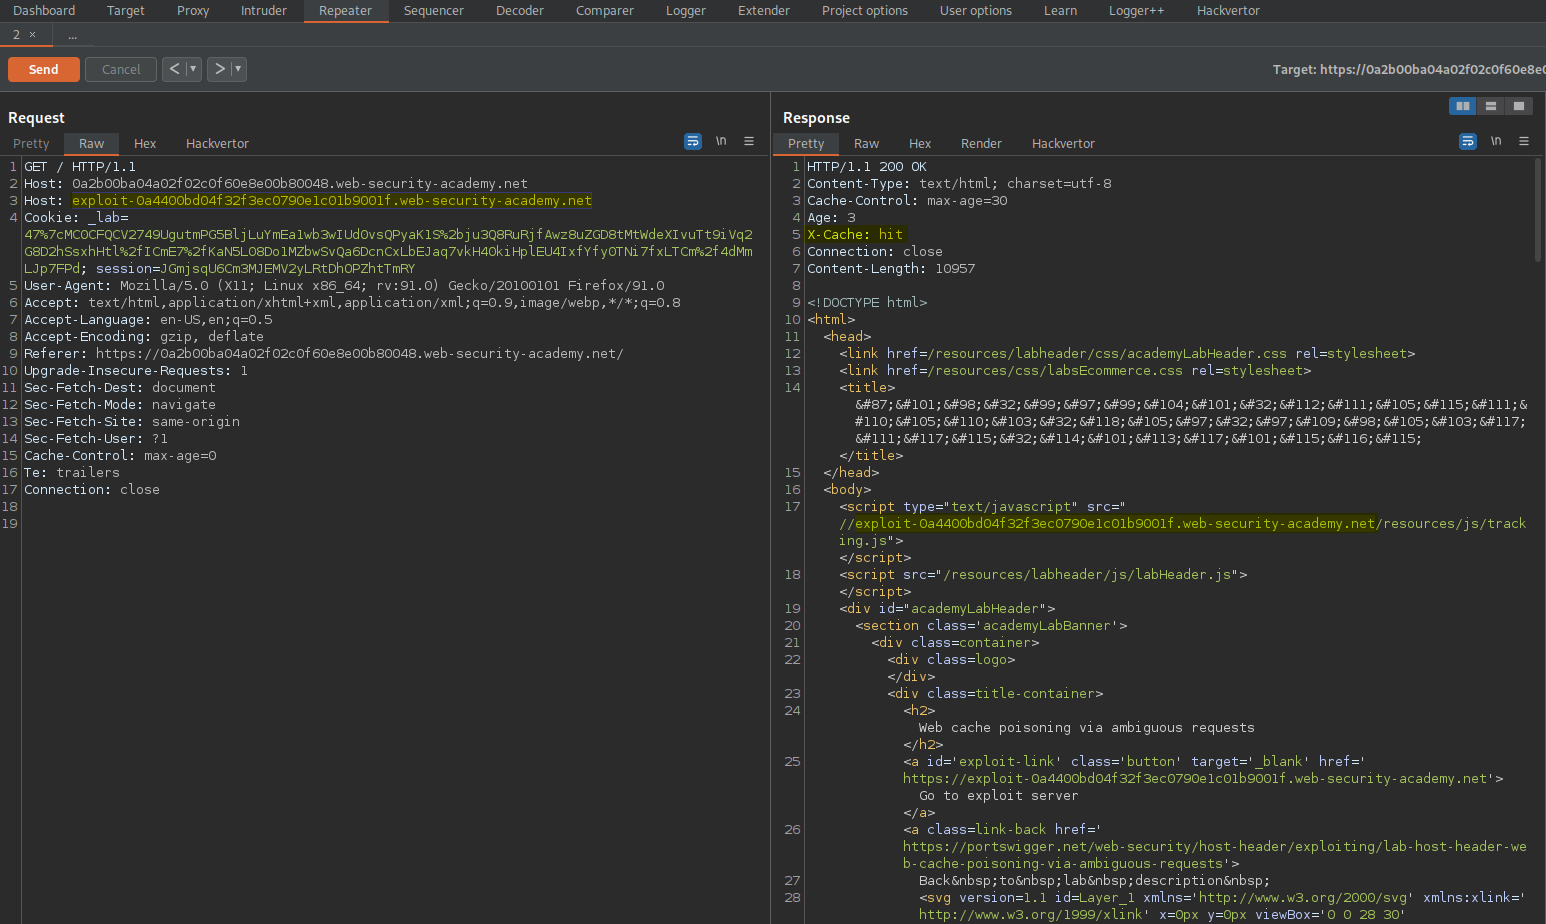Image resolution: width=1546 pixels, height=924 pixels.
Task: Click the Sec-Fetch-Mode: navigate header
Action: point(120,404)
